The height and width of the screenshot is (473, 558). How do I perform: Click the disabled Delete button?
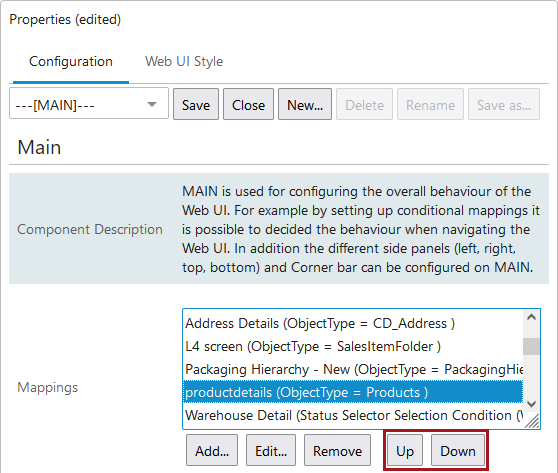[364, 104]
